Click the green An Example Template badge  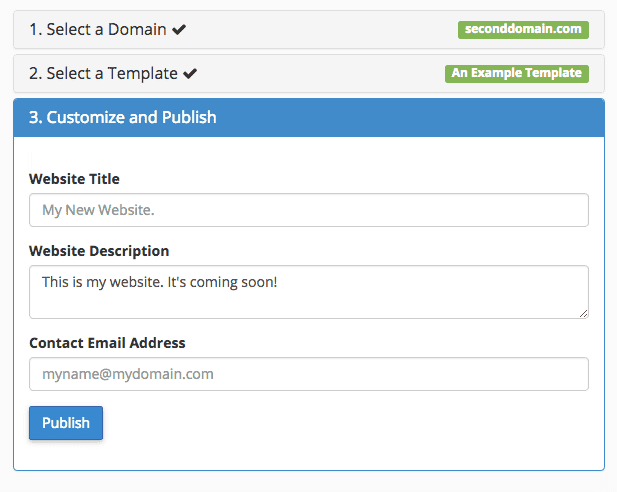point(516,74)
